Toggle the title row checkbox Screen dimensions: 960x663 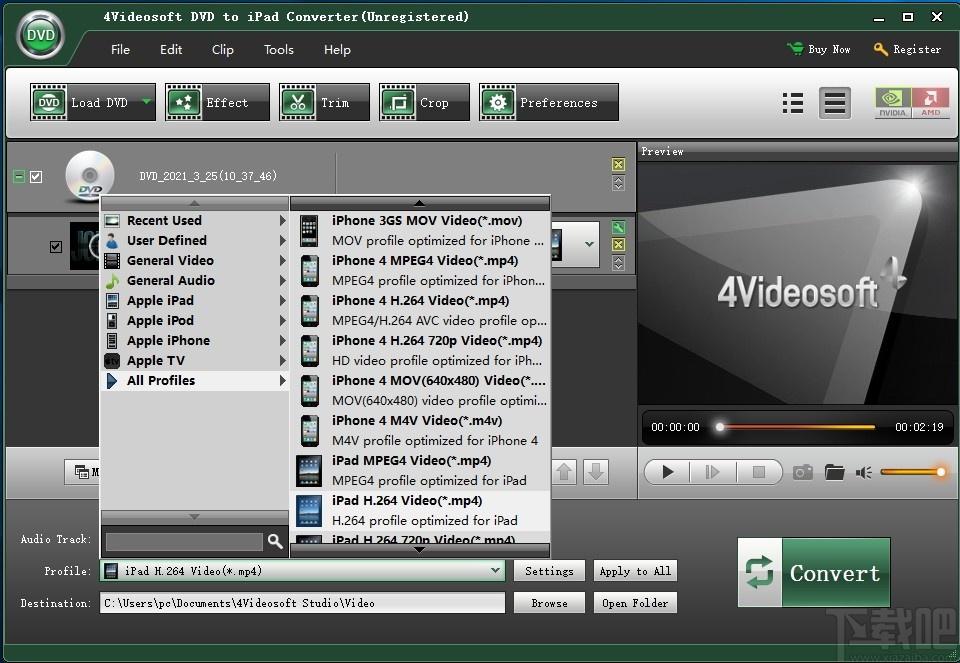56,247
